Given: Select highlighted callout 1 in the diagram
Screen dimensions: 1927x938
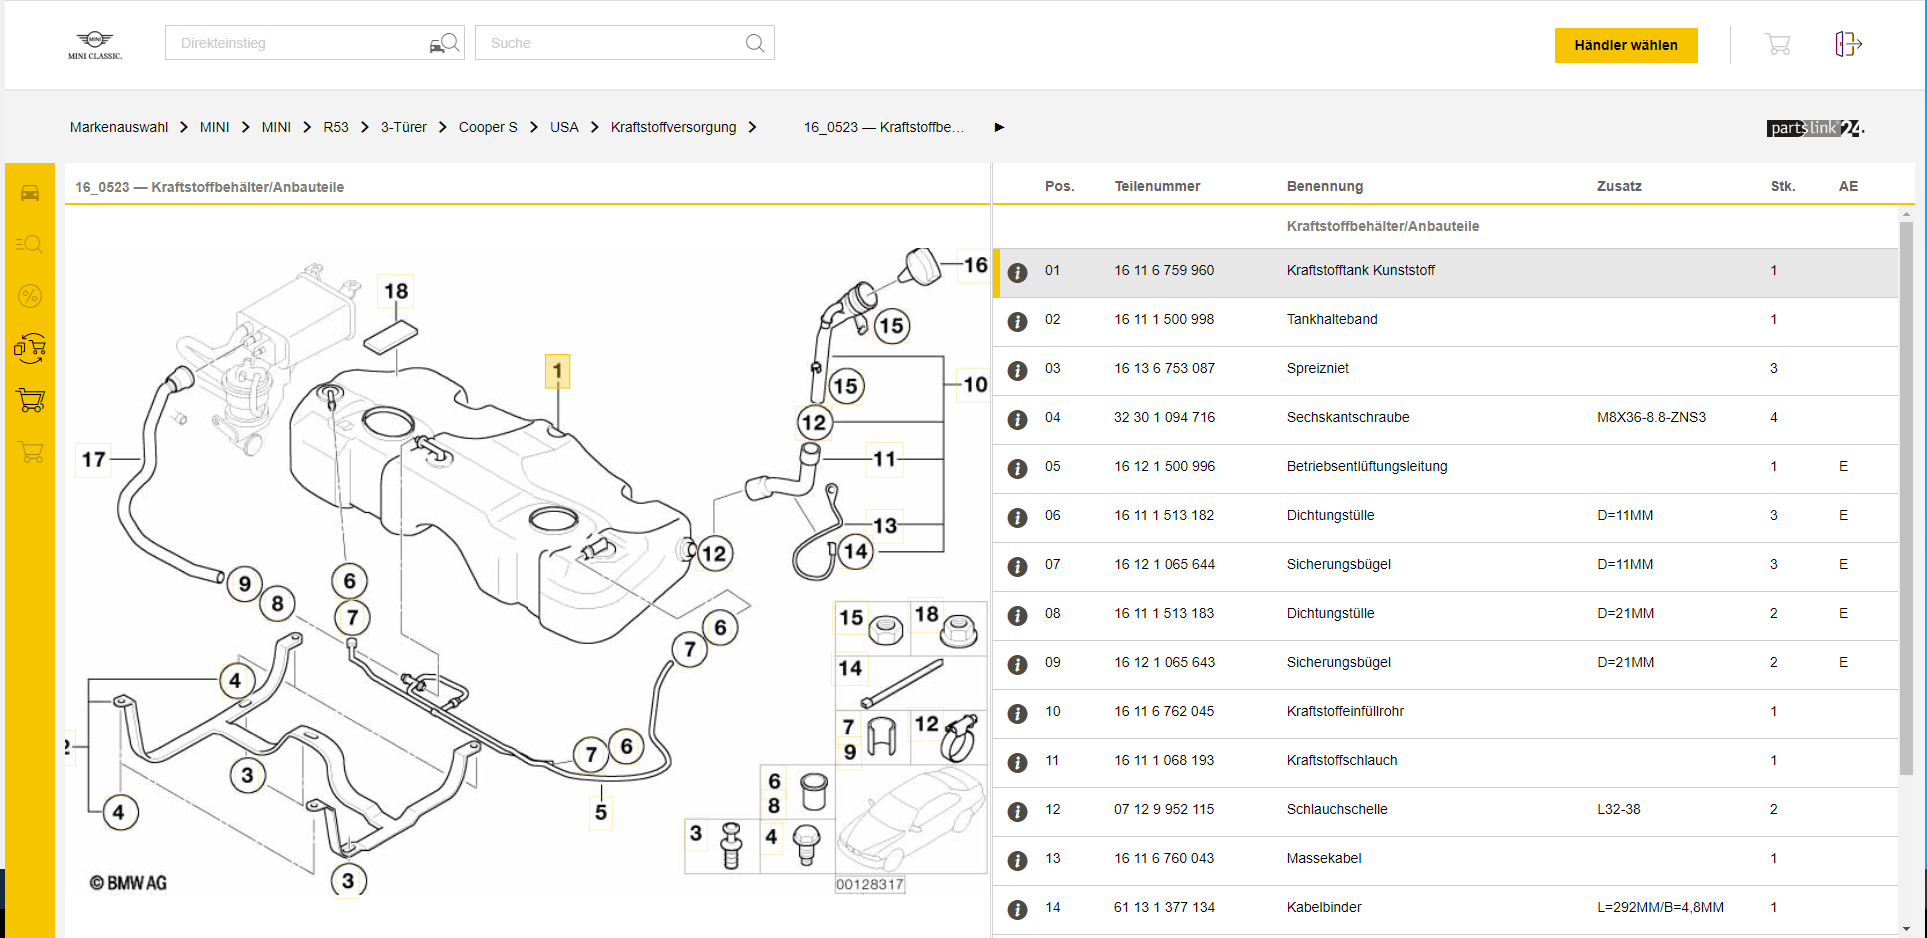Looking at the screenshot, I should [557, 371].
